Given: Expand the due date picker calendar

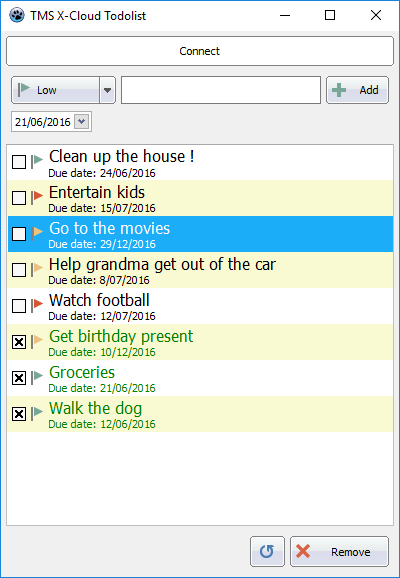Looking at the screenshot, I should point(81,122).
